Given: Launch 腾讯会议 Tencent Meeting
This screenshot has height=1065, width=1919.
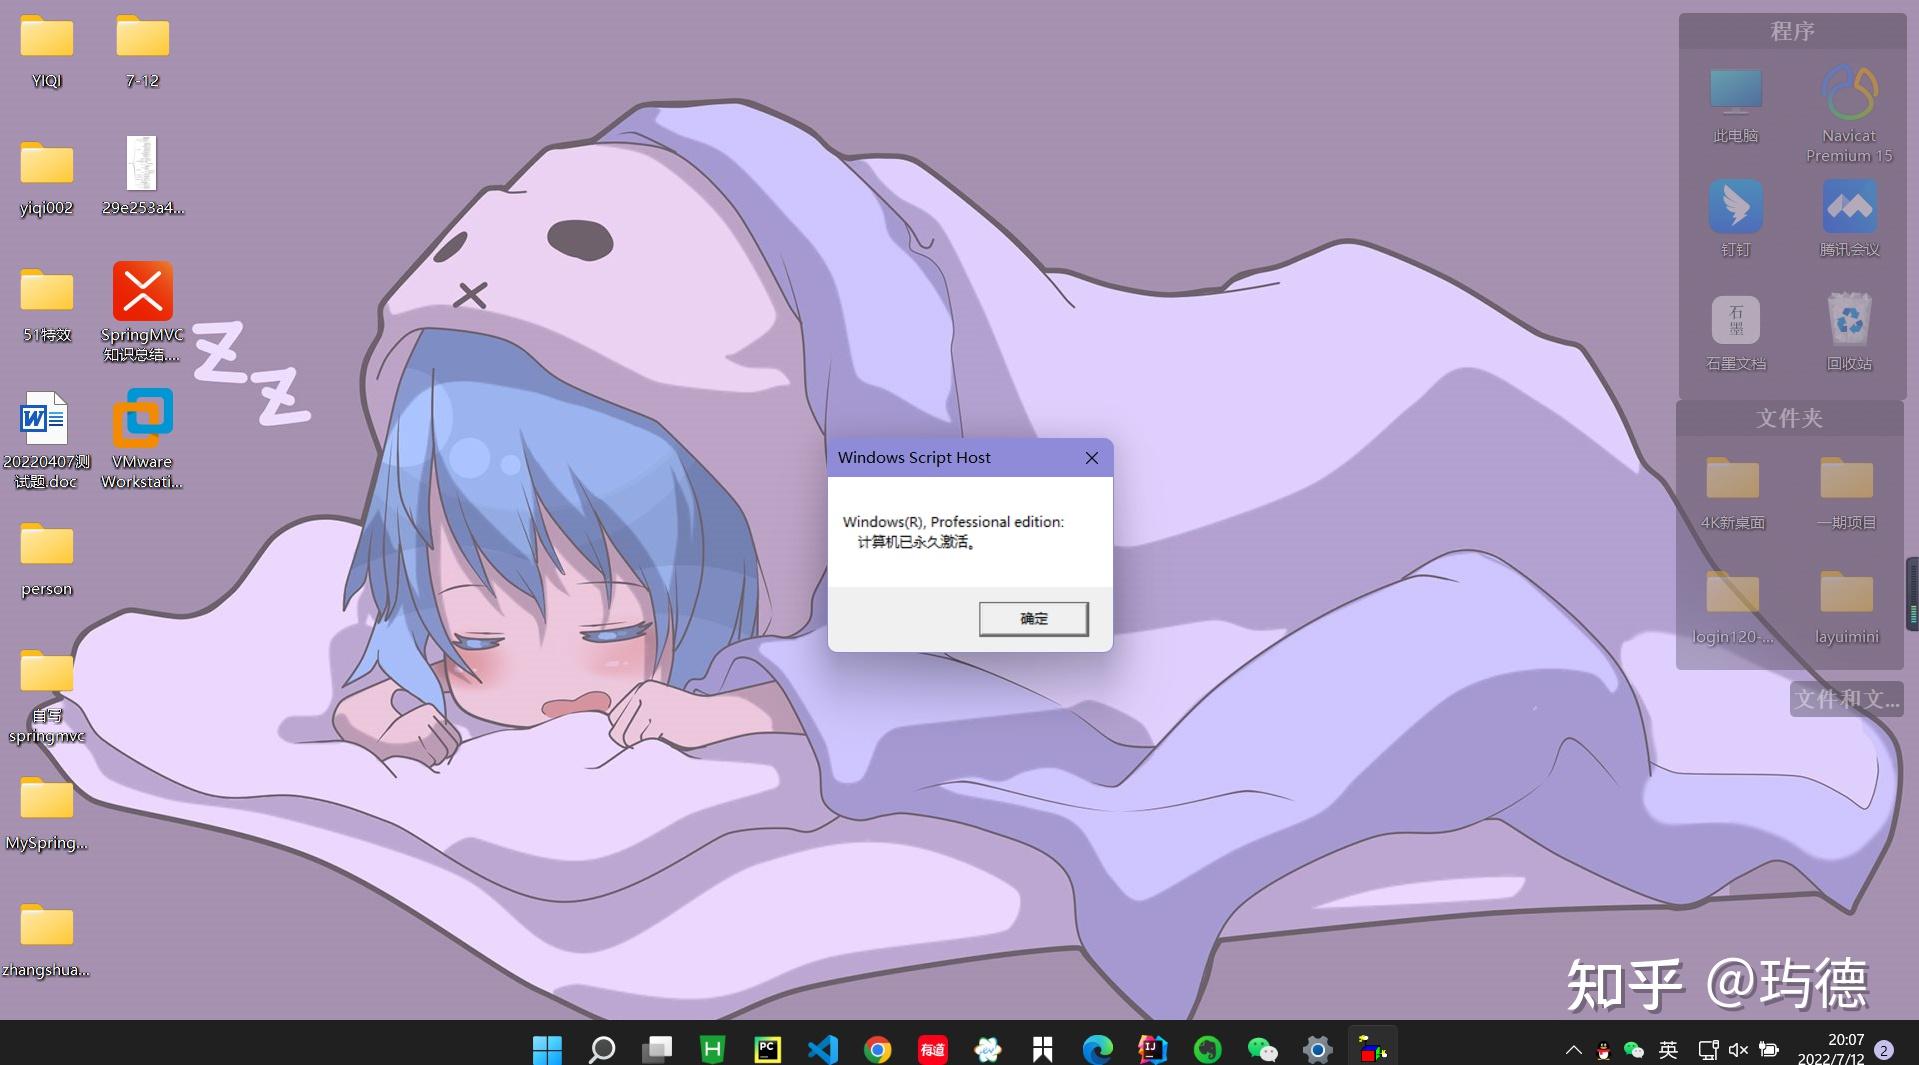Looking at the screenshot, I should click(x=1849, y=219).
